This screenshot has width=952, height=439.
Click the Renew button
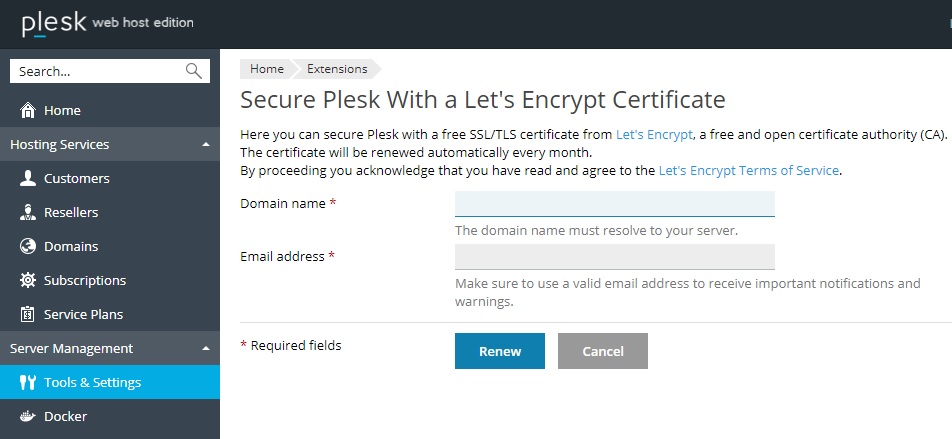500,351
